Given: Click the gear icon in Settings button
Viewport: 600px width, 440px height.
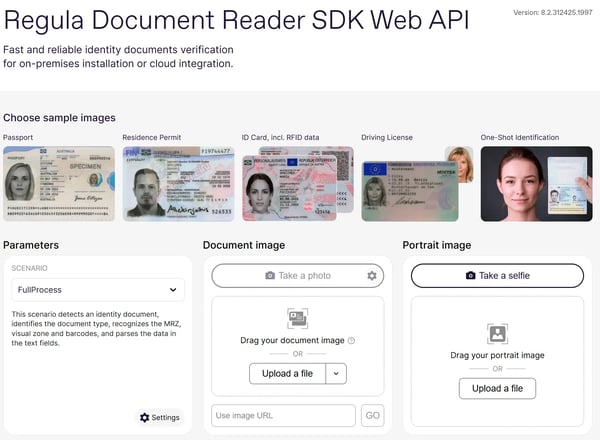Looking at the screenshot, I should coord(145,417).
